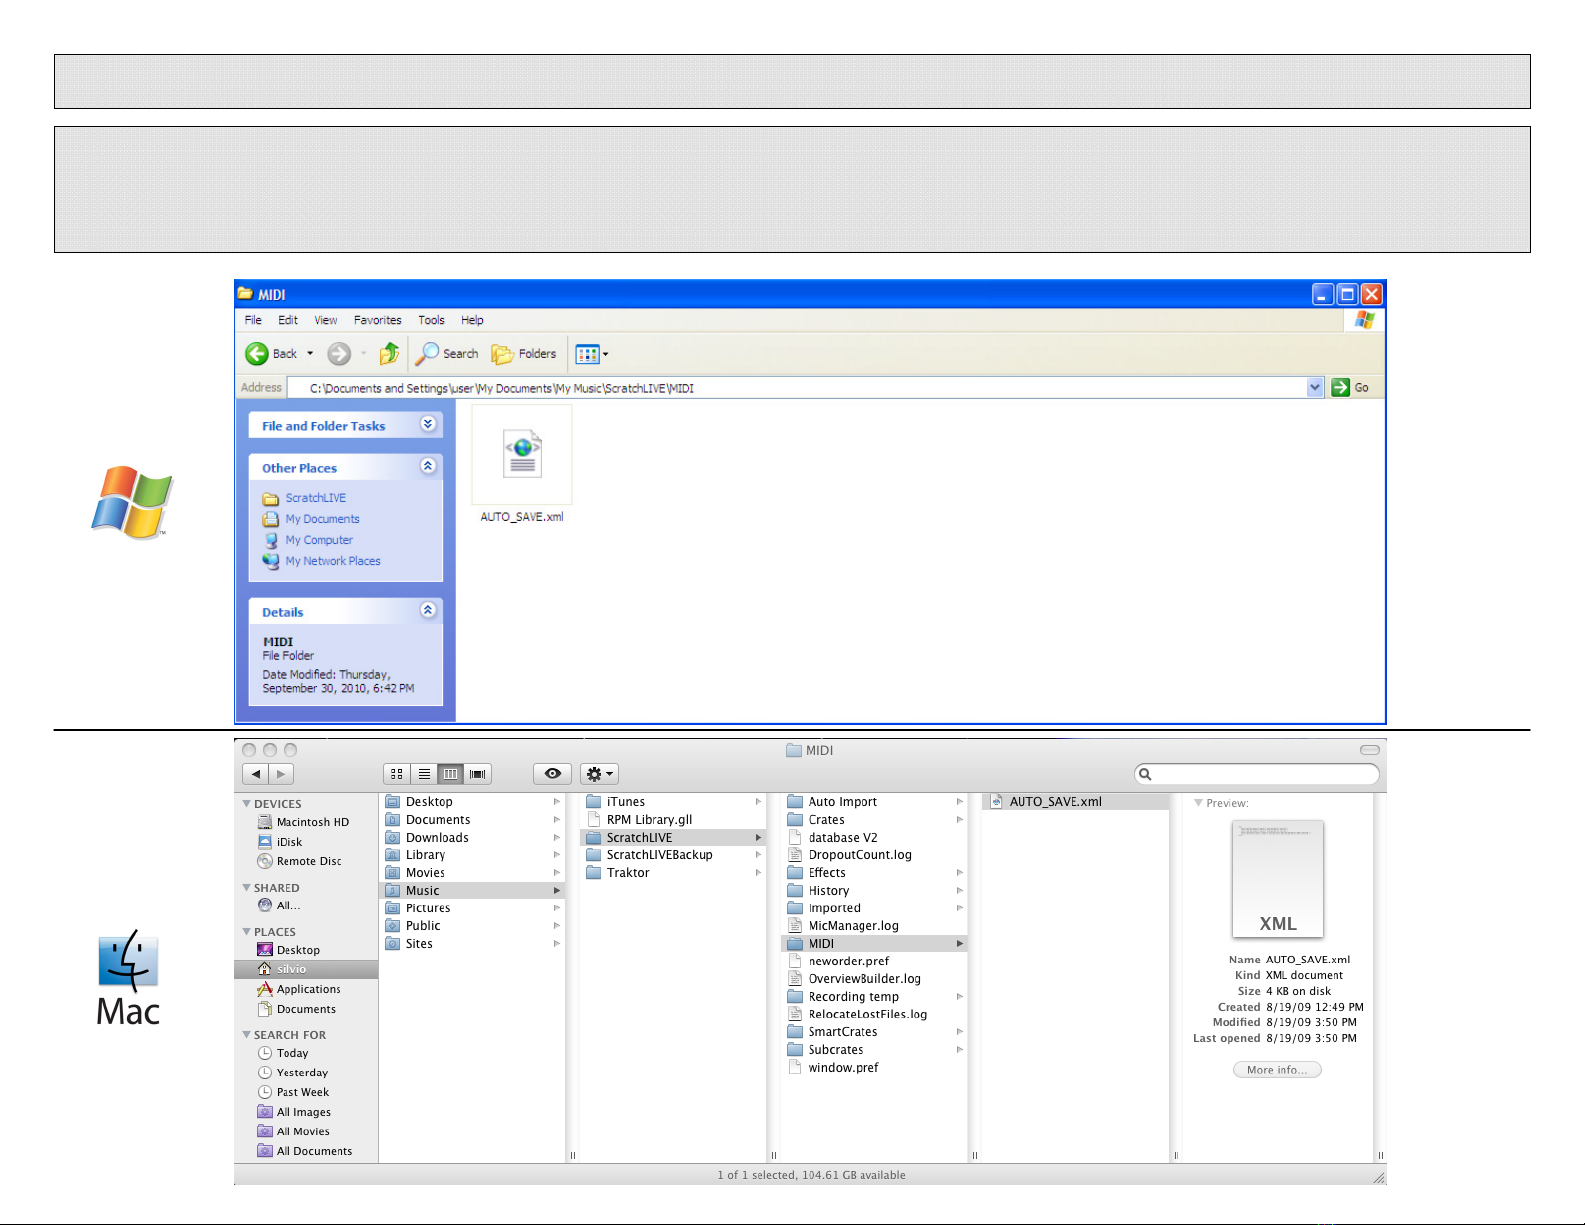
Task: Select the Music folder in Finder column
Action: [472, 890]
